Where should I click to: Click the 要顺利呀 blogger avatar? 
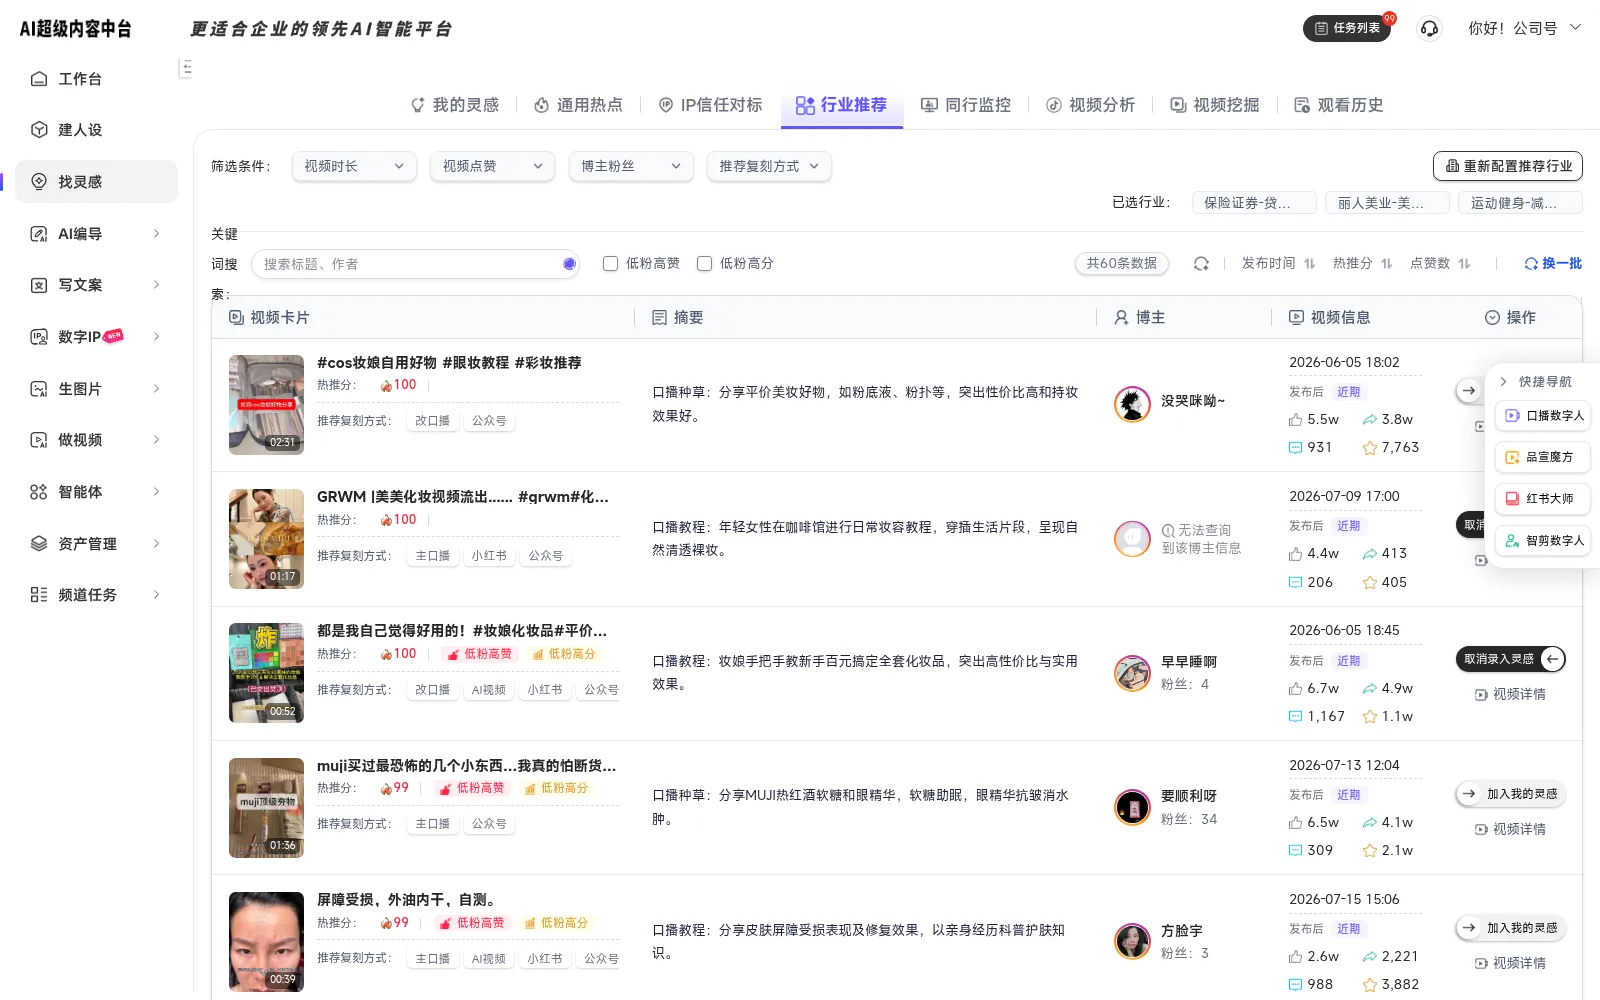(x=1132, y=807)
